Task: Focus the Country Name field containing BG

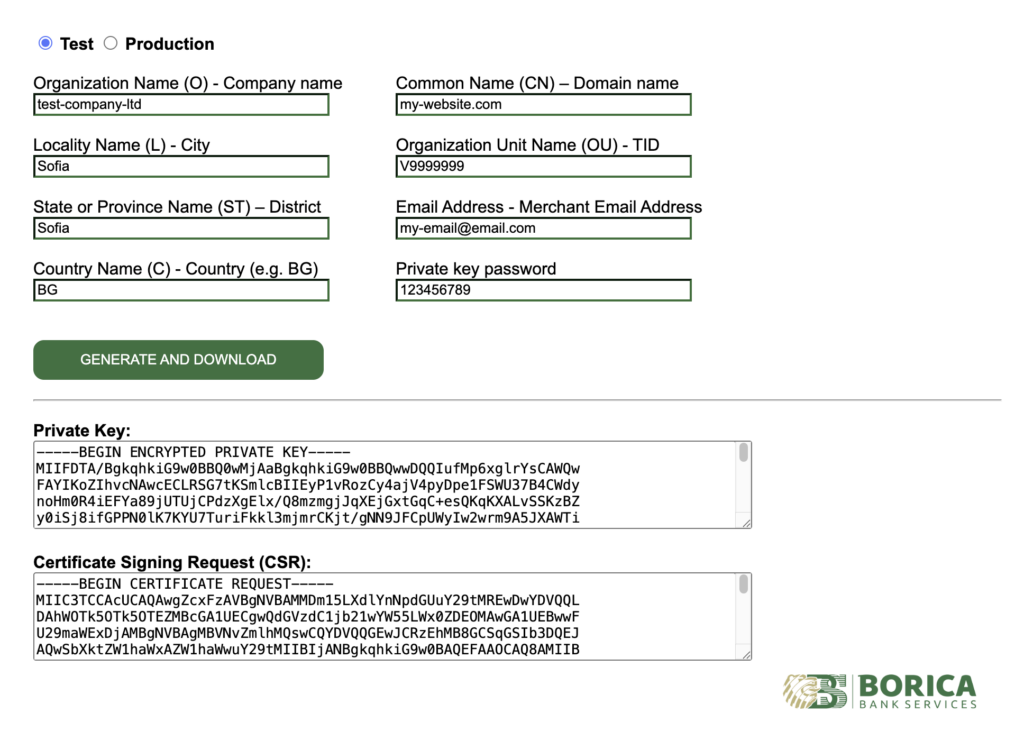Action: [x=180, y=290]
